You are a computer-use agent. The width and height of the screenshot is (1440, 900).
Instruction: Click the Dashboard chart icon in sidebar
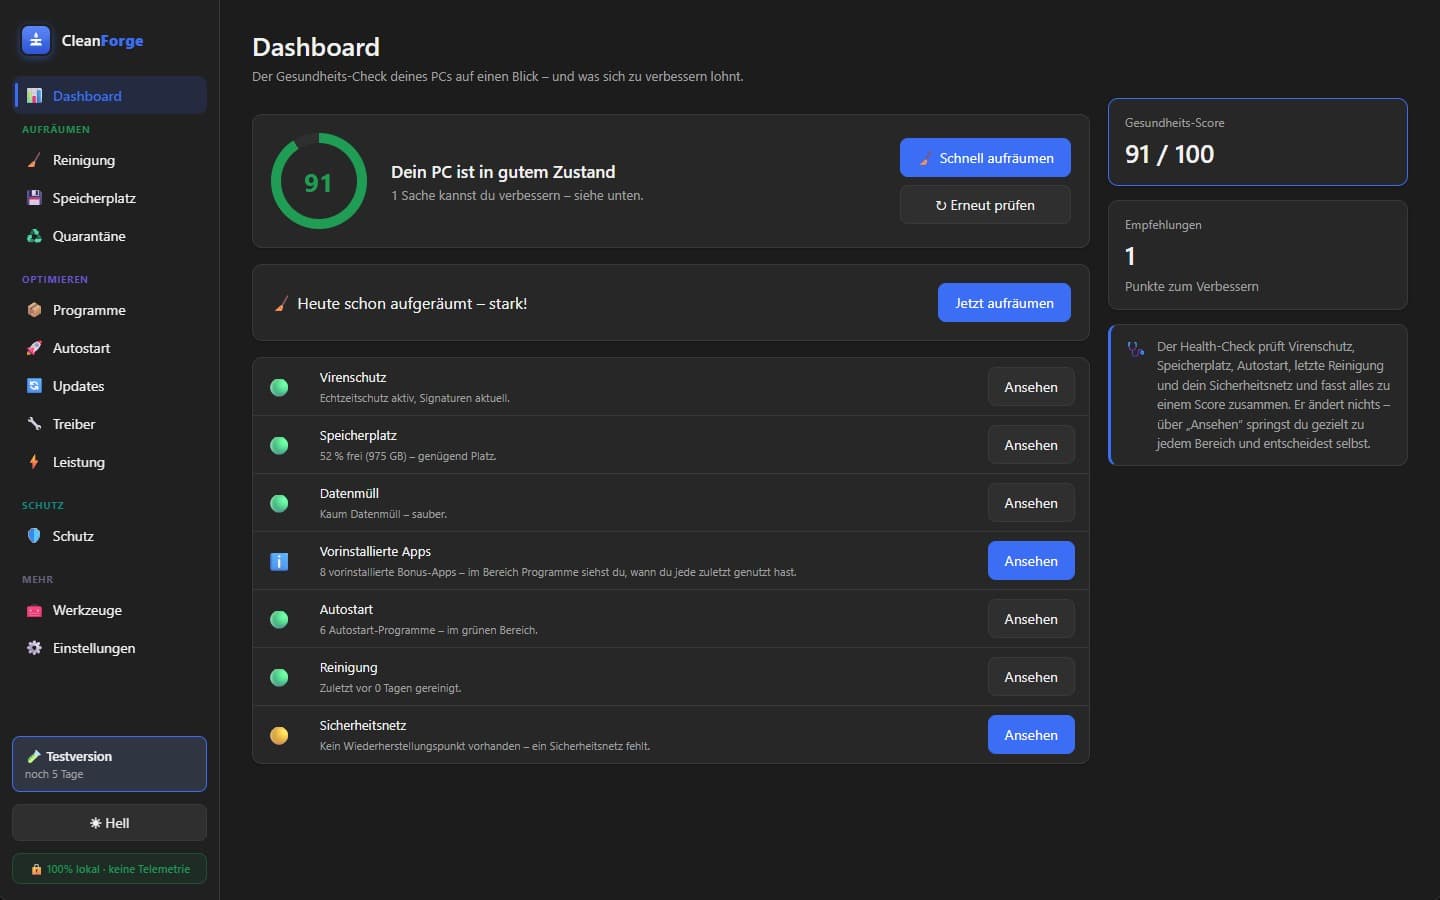point(34,96)
